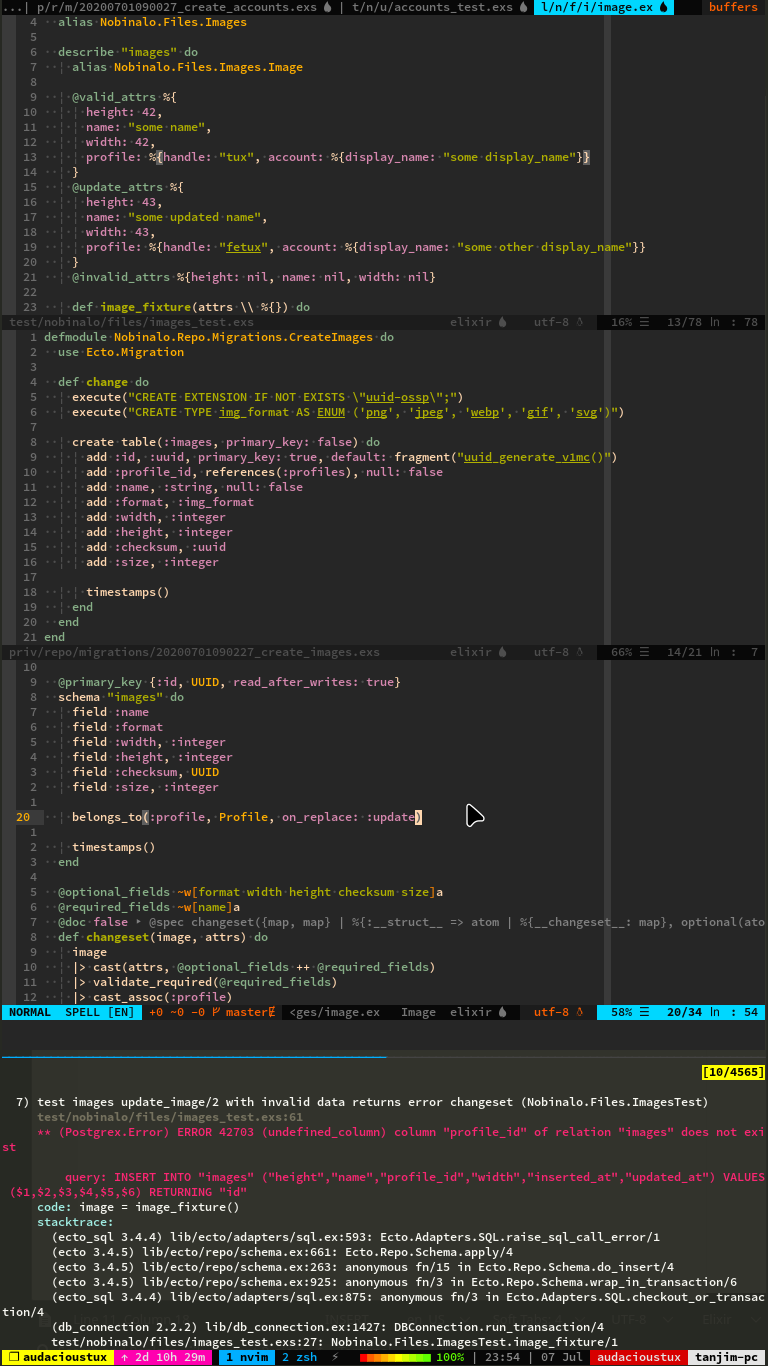Click the 'schema "images" do' line
768x1366 pixels.
(121, 697)
